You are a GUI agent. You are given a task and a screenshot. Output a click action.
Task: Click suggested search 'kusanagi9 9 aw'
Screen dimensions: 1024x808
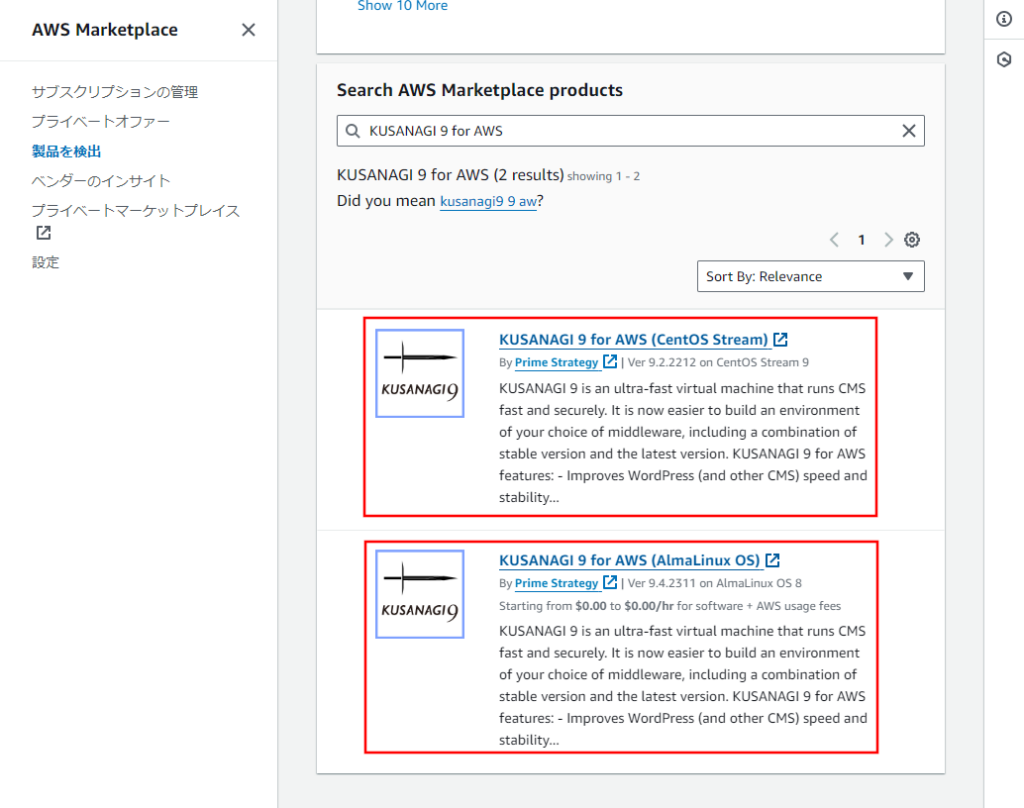[x=488, y=201]
